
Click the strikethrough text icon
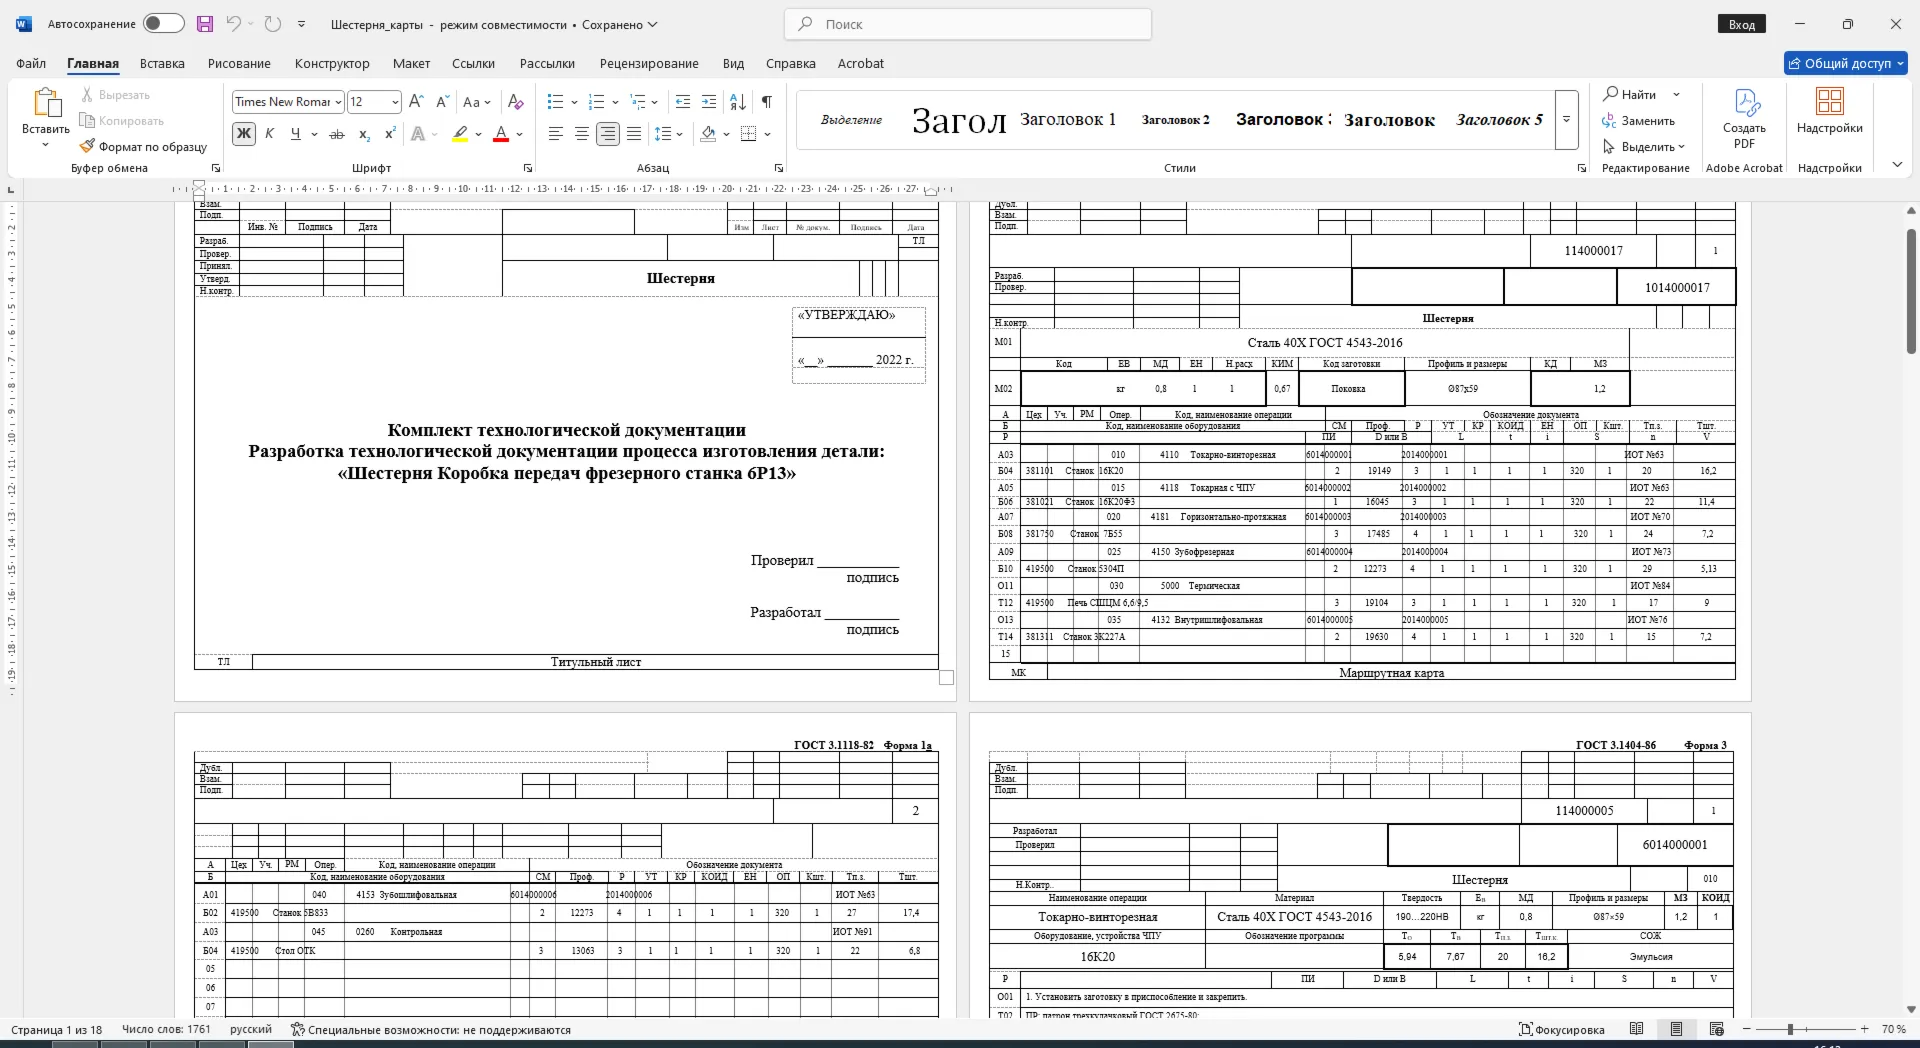(x=337, y=134)
